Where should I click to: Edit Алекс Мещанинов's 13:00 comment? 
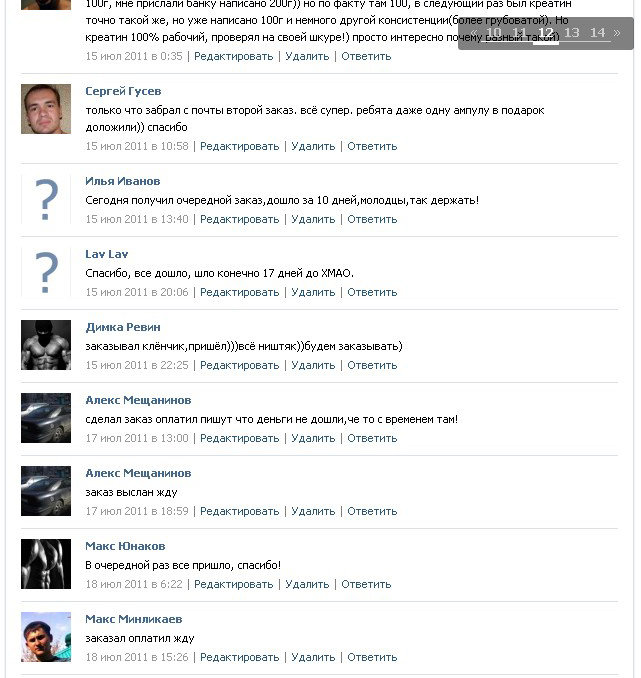[x=239, y=438]
